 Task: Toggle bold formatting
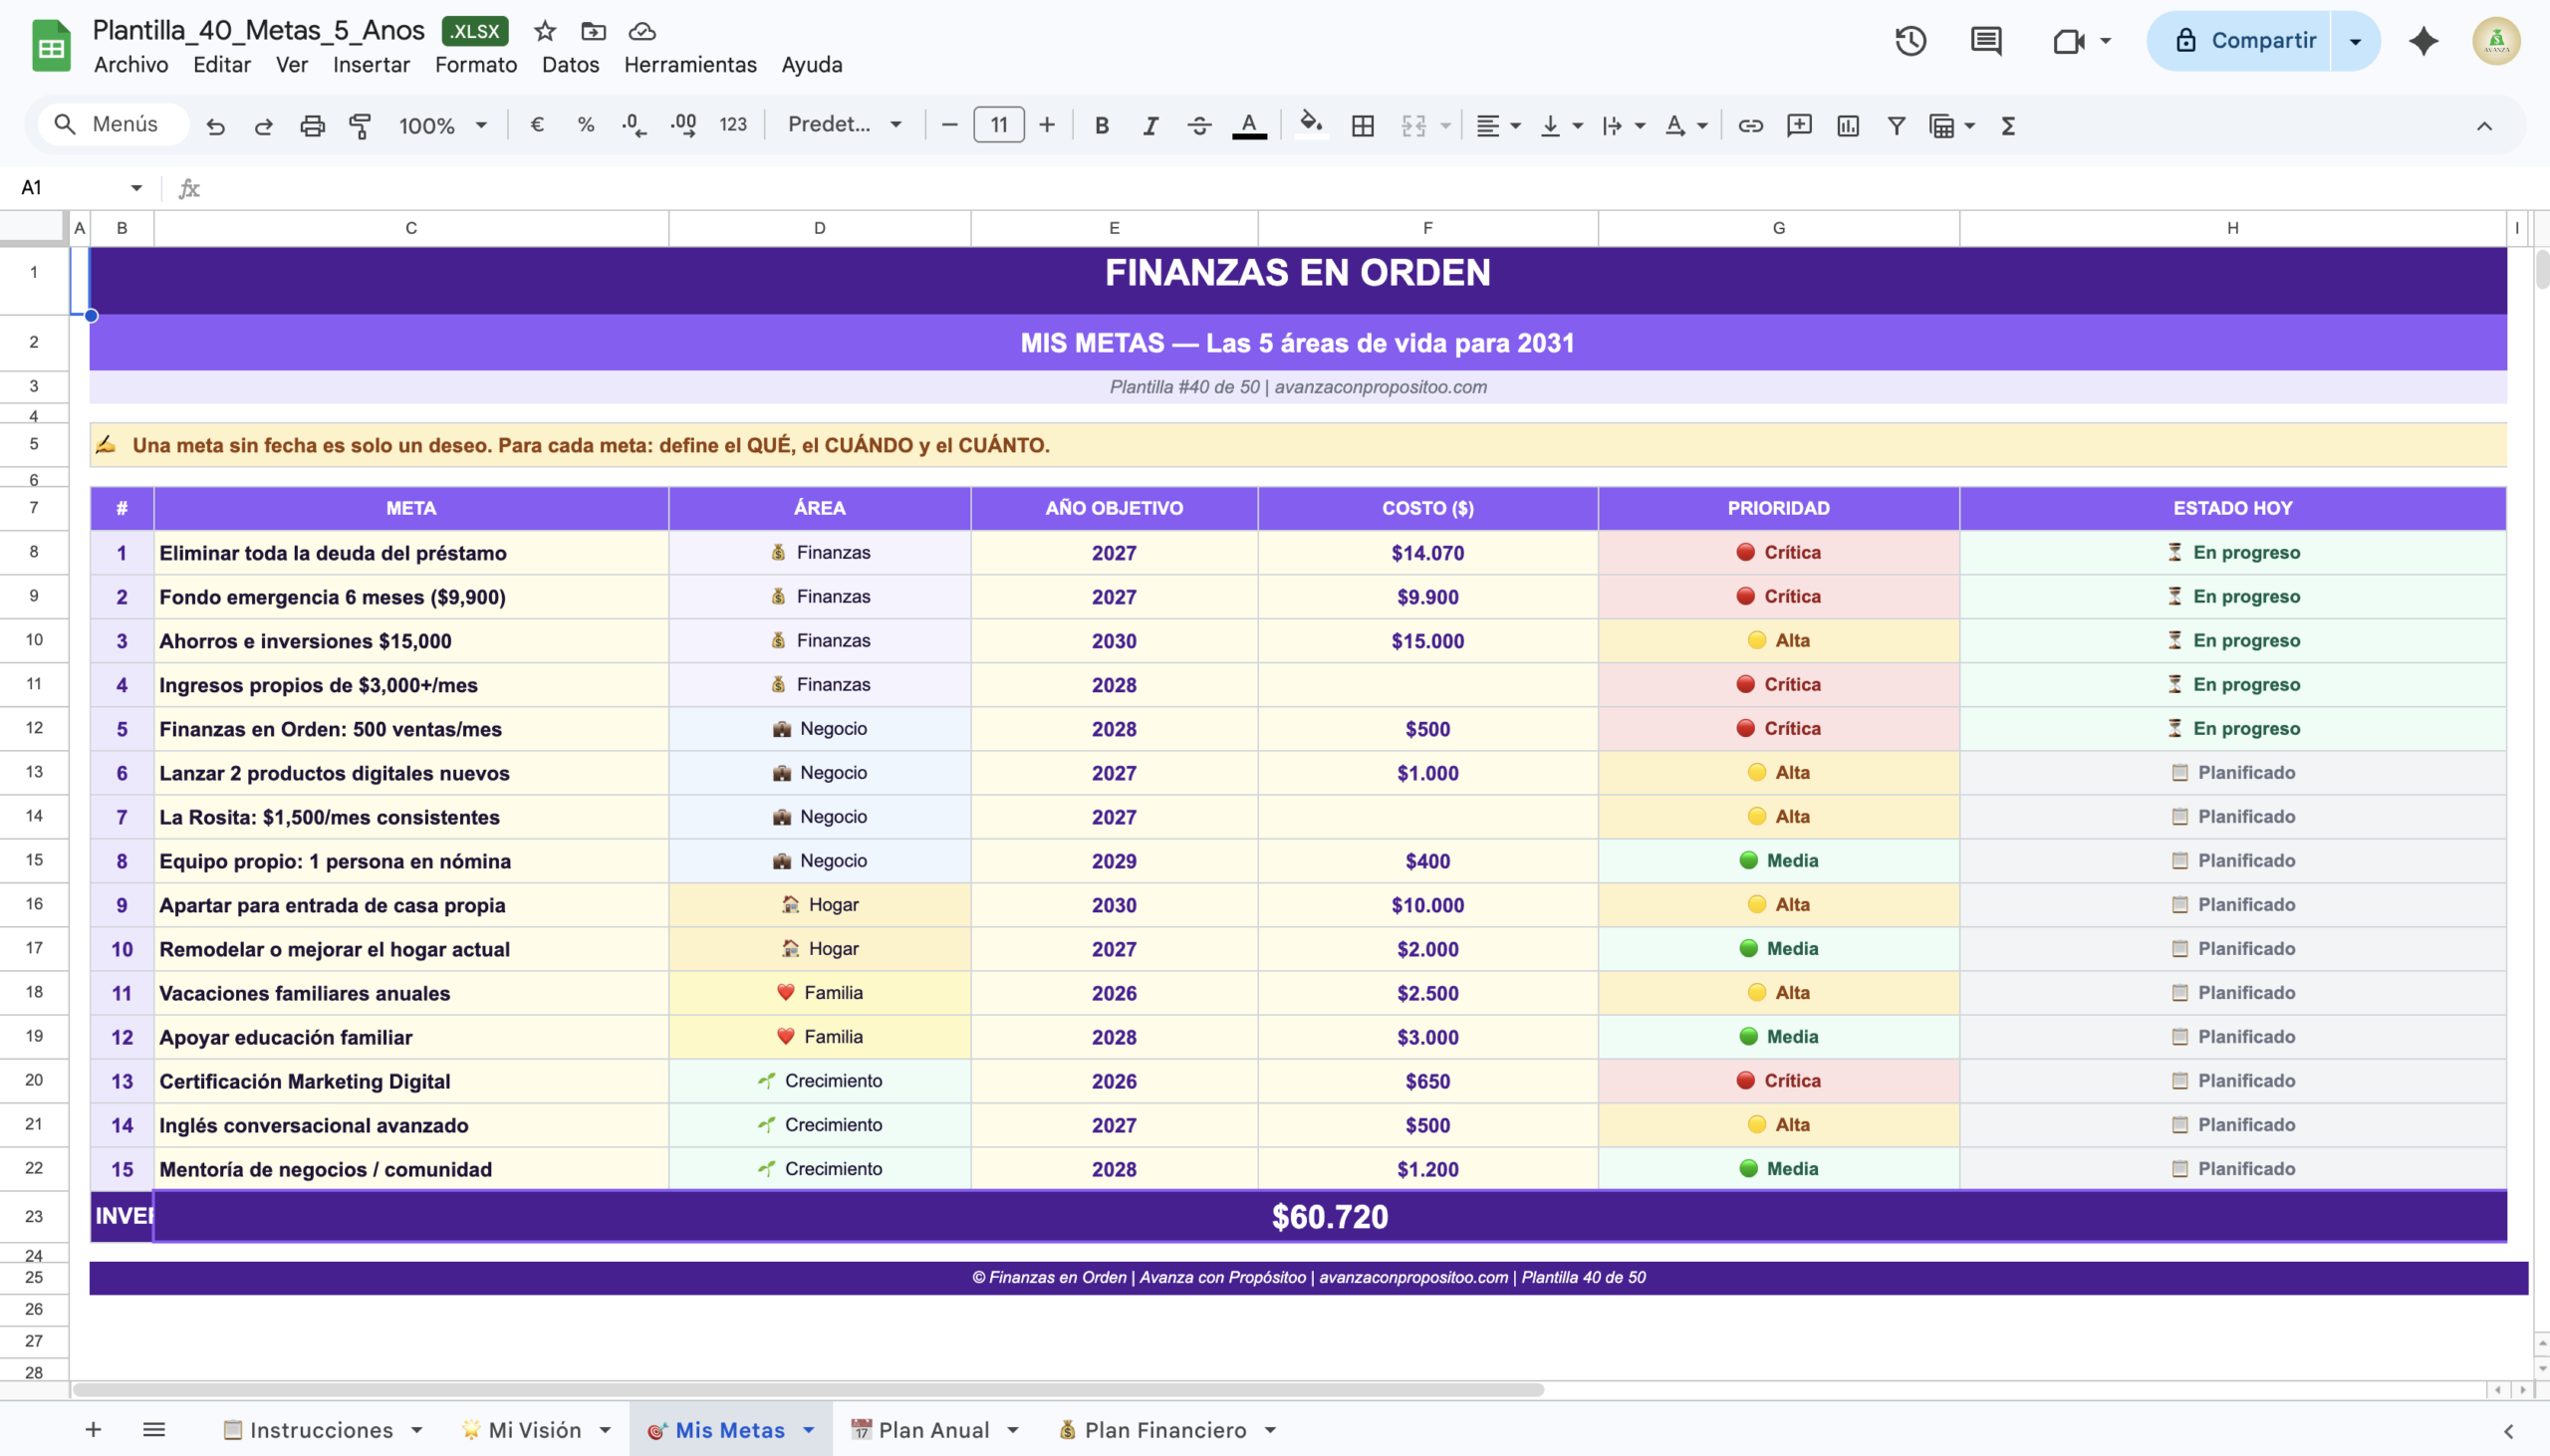[x=1101, y=125]
